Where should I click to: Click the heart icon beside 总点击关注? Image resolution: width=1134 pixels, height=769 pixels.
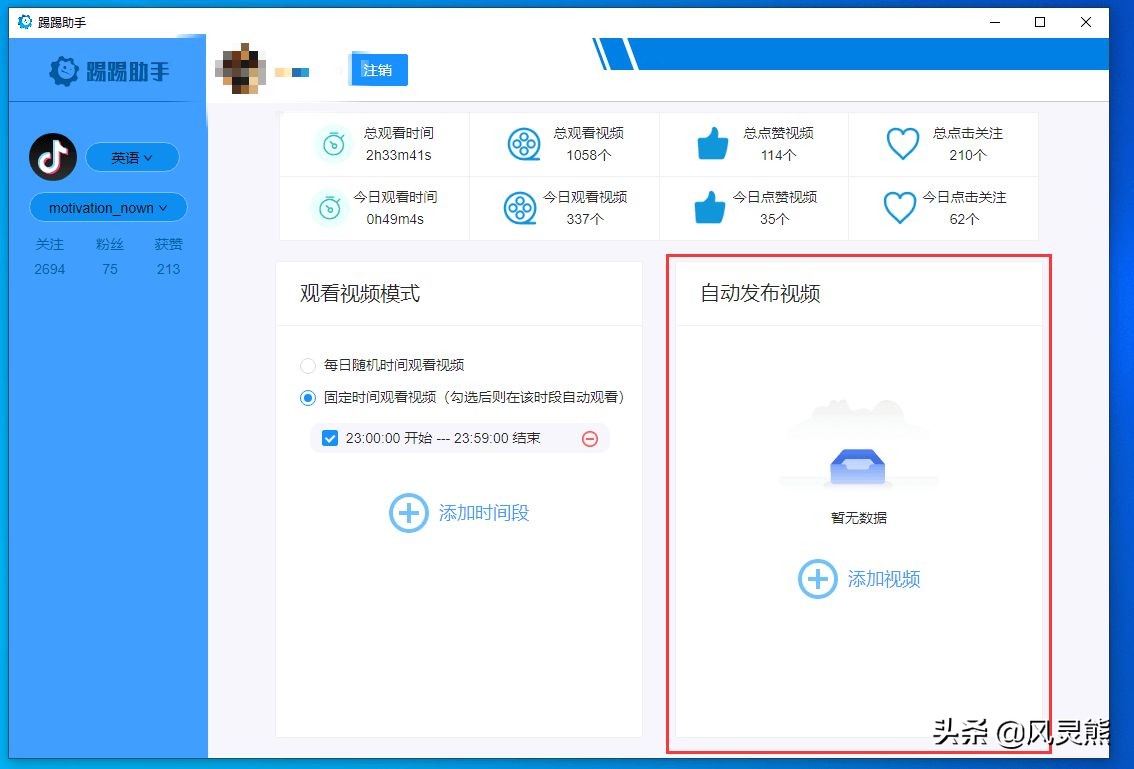coord(902,144)
